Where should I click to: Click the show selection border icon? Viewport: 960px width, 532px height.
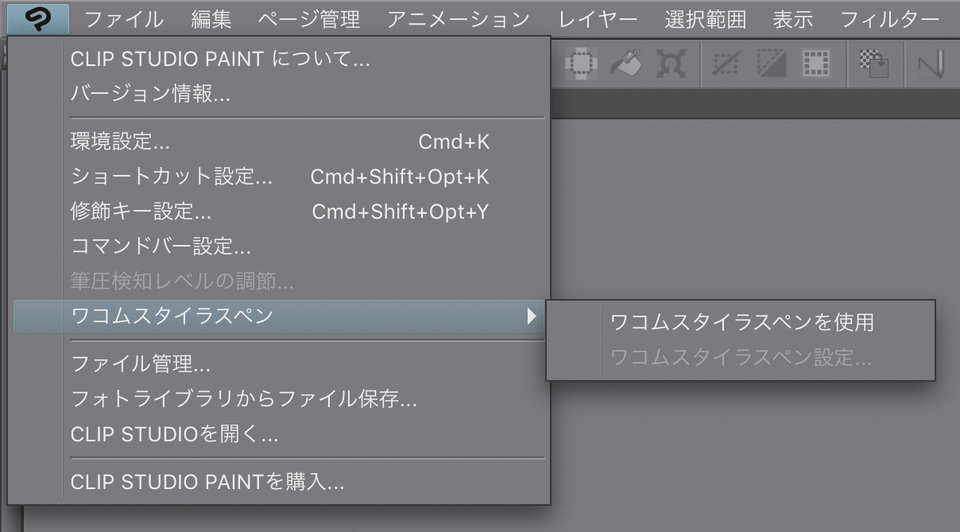(816, 64)
